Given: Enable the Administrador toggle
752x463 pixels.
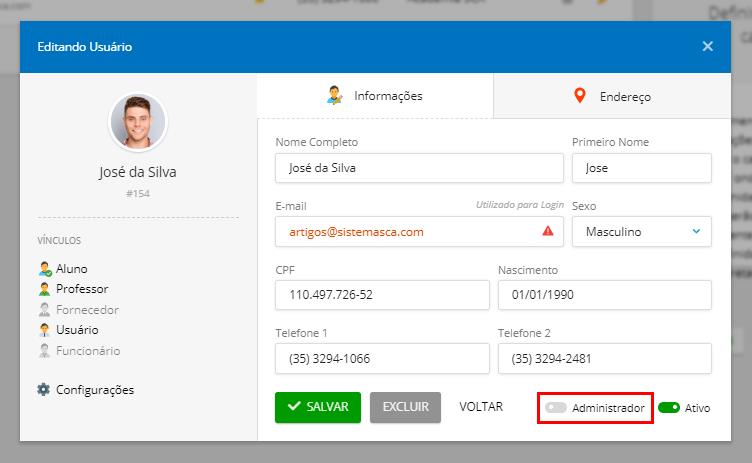Looking at the screenshot, I should point(556,407).
